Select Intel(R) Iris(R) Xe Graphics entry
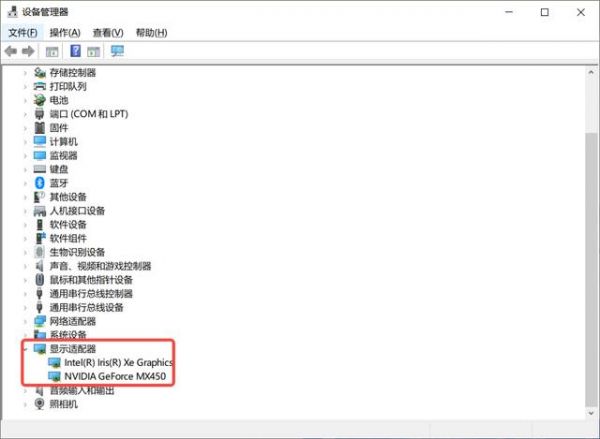600x439 pixels. pyautogui.click(x=118, y=362)
